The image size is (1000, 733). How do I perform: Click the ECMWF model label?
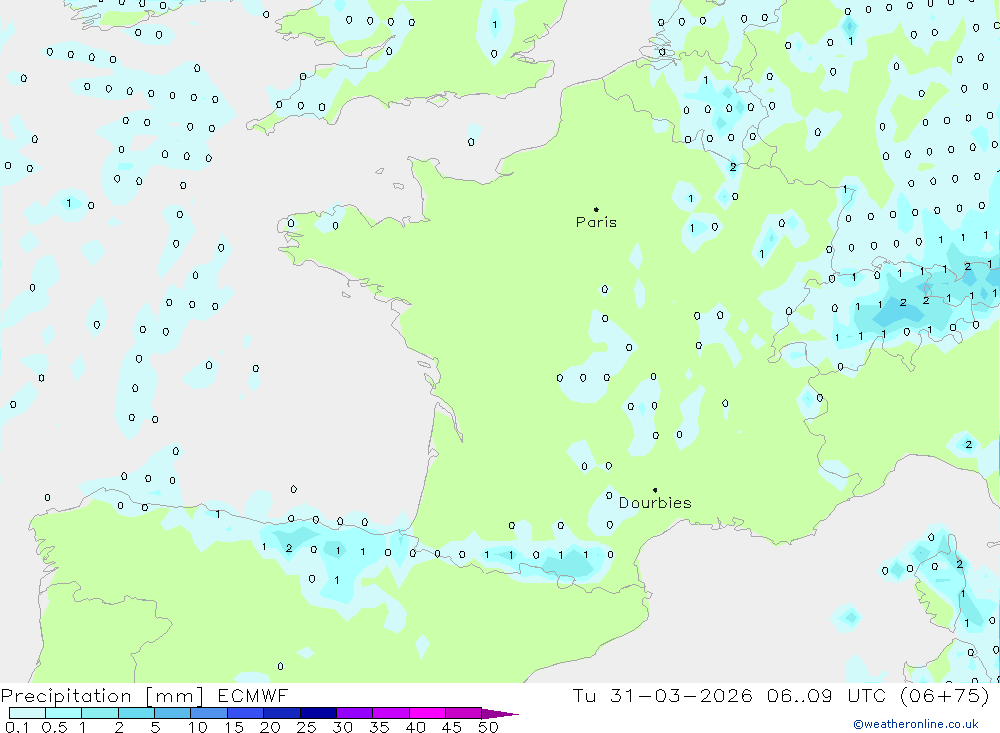253,695
